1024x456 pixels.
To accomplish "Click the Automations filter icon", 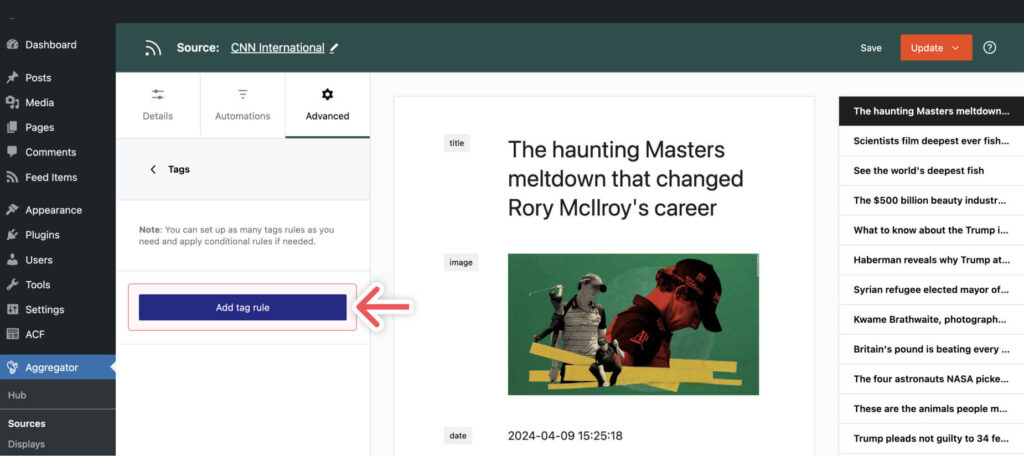I will (x=242, y=95).
